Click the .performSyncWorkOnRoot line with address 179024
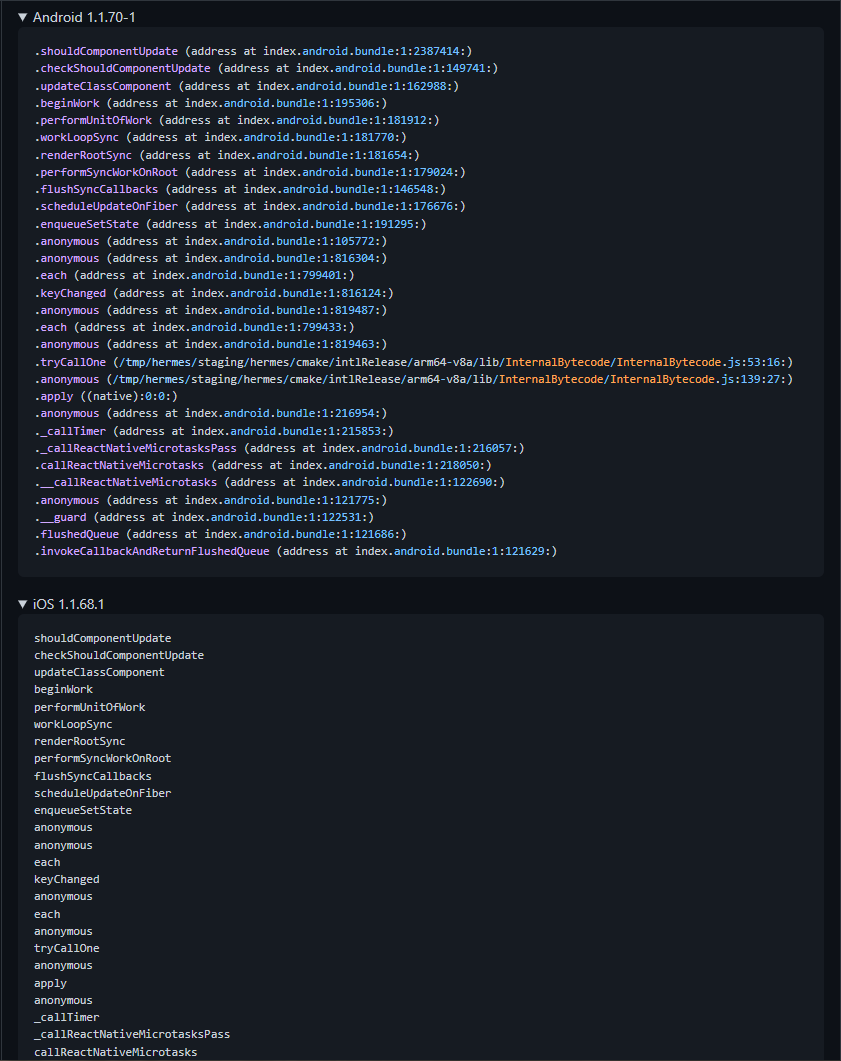This screenshot has height=1061, width=841. (250, 172)
